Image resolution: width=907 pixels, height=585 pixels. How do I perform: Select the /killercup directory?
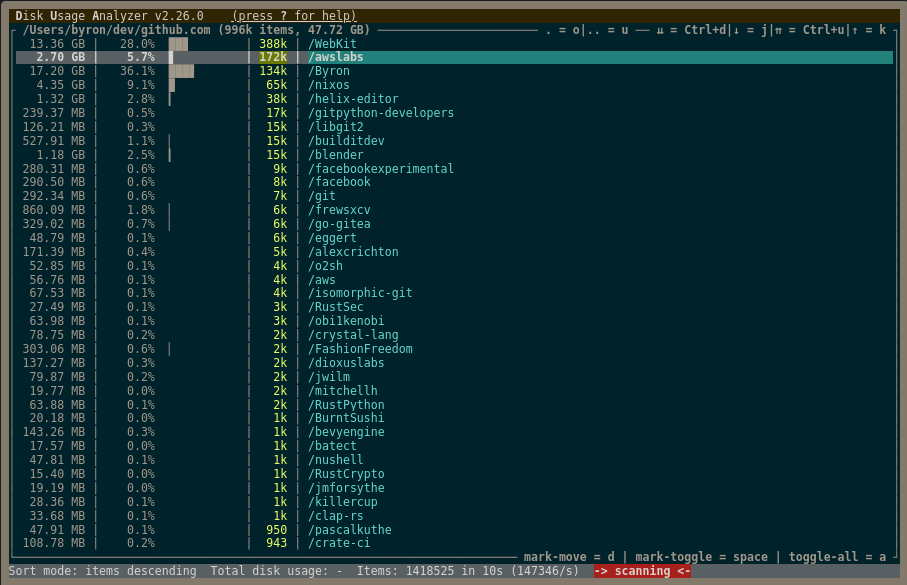(x=454, y=502)
